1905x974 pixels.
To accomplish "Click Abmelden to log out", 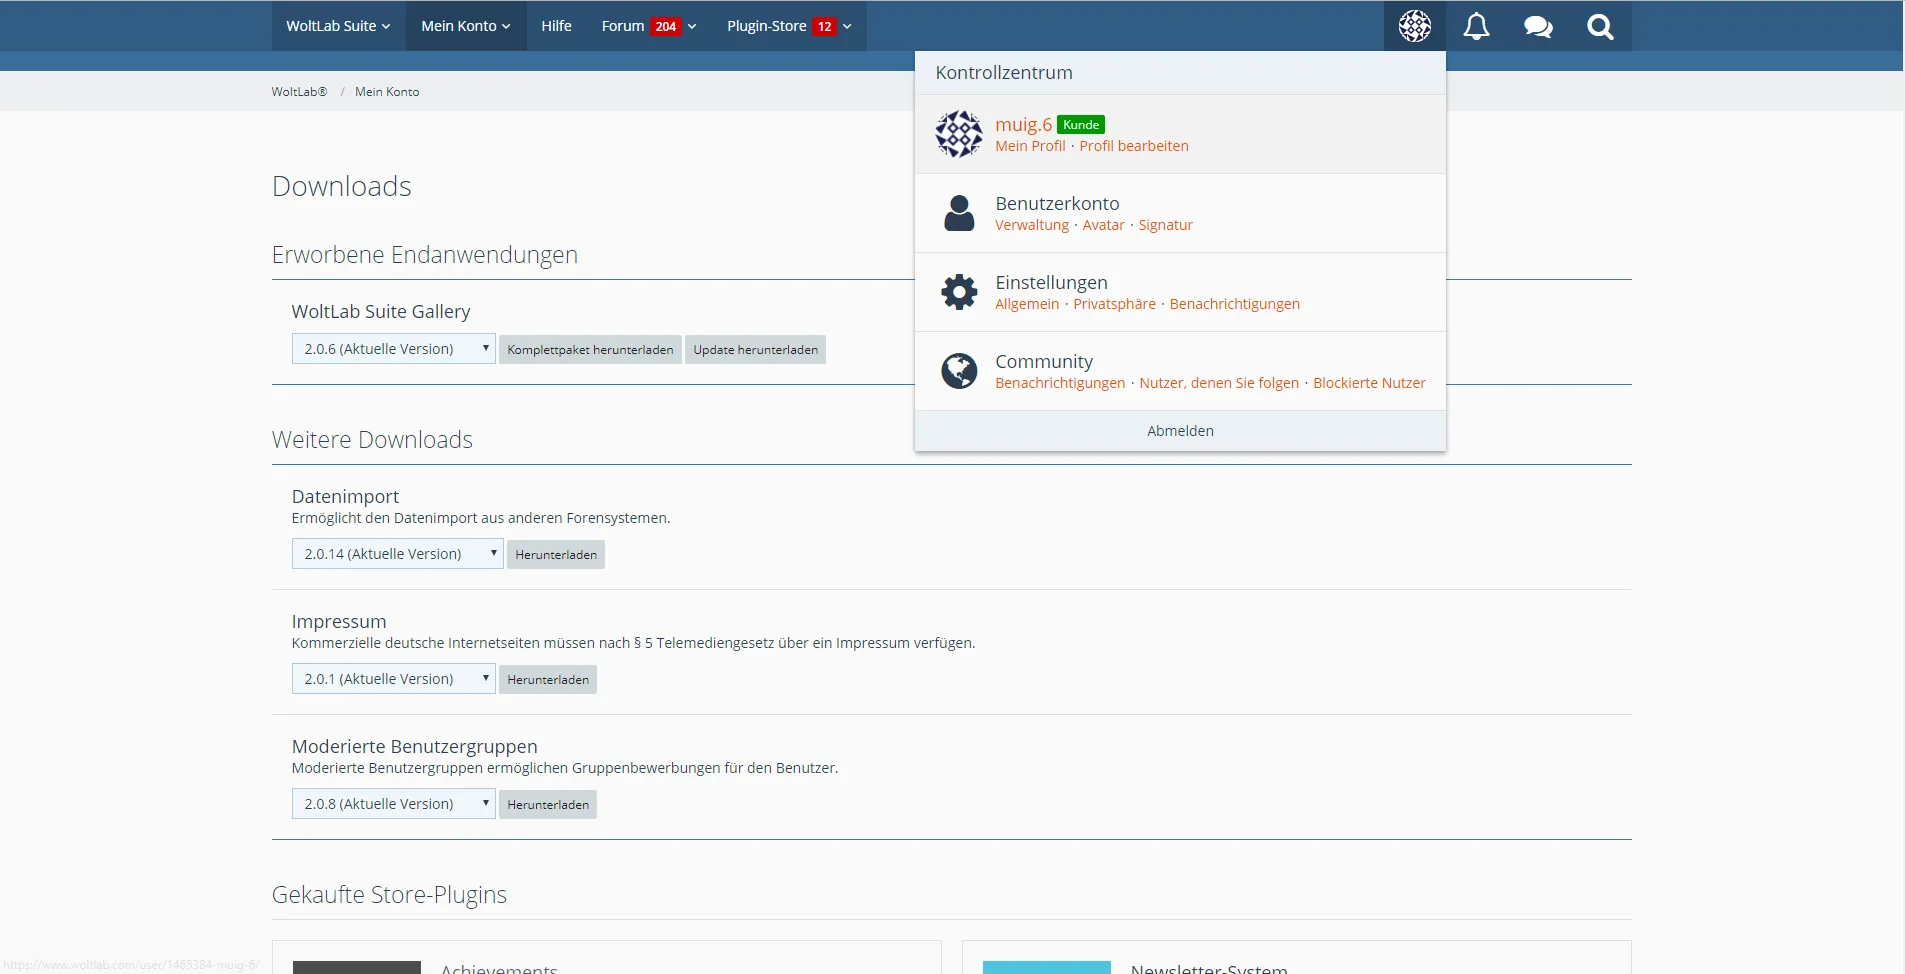I will 1180,431.
